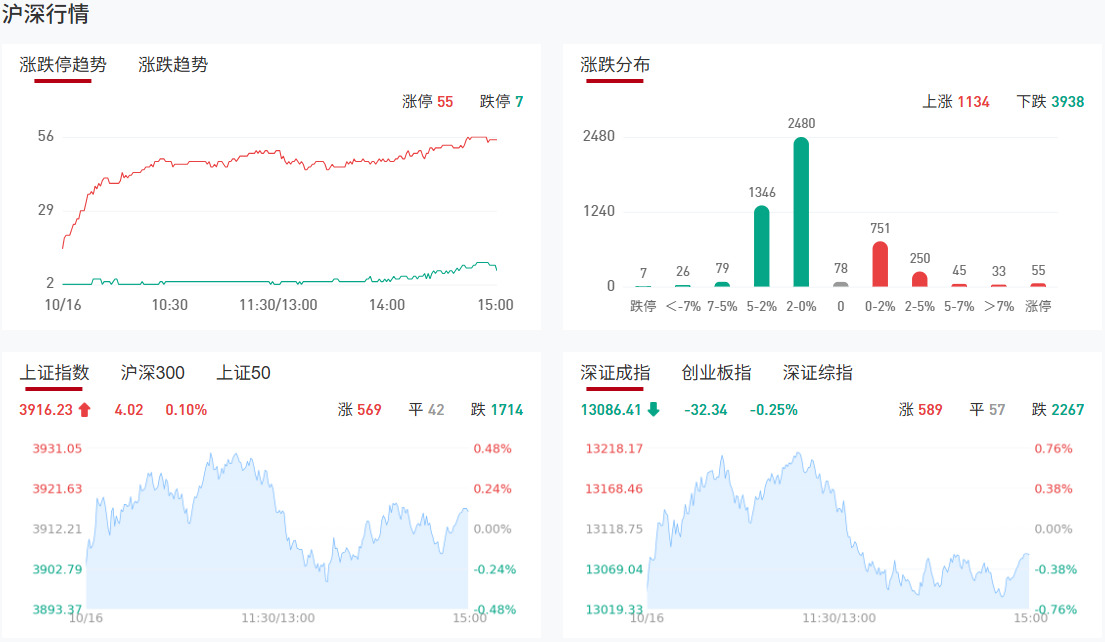Click the 涨停 55 legend label
Image resolution: width=1105 pixels, height=642 pixels.
[427, 102]
